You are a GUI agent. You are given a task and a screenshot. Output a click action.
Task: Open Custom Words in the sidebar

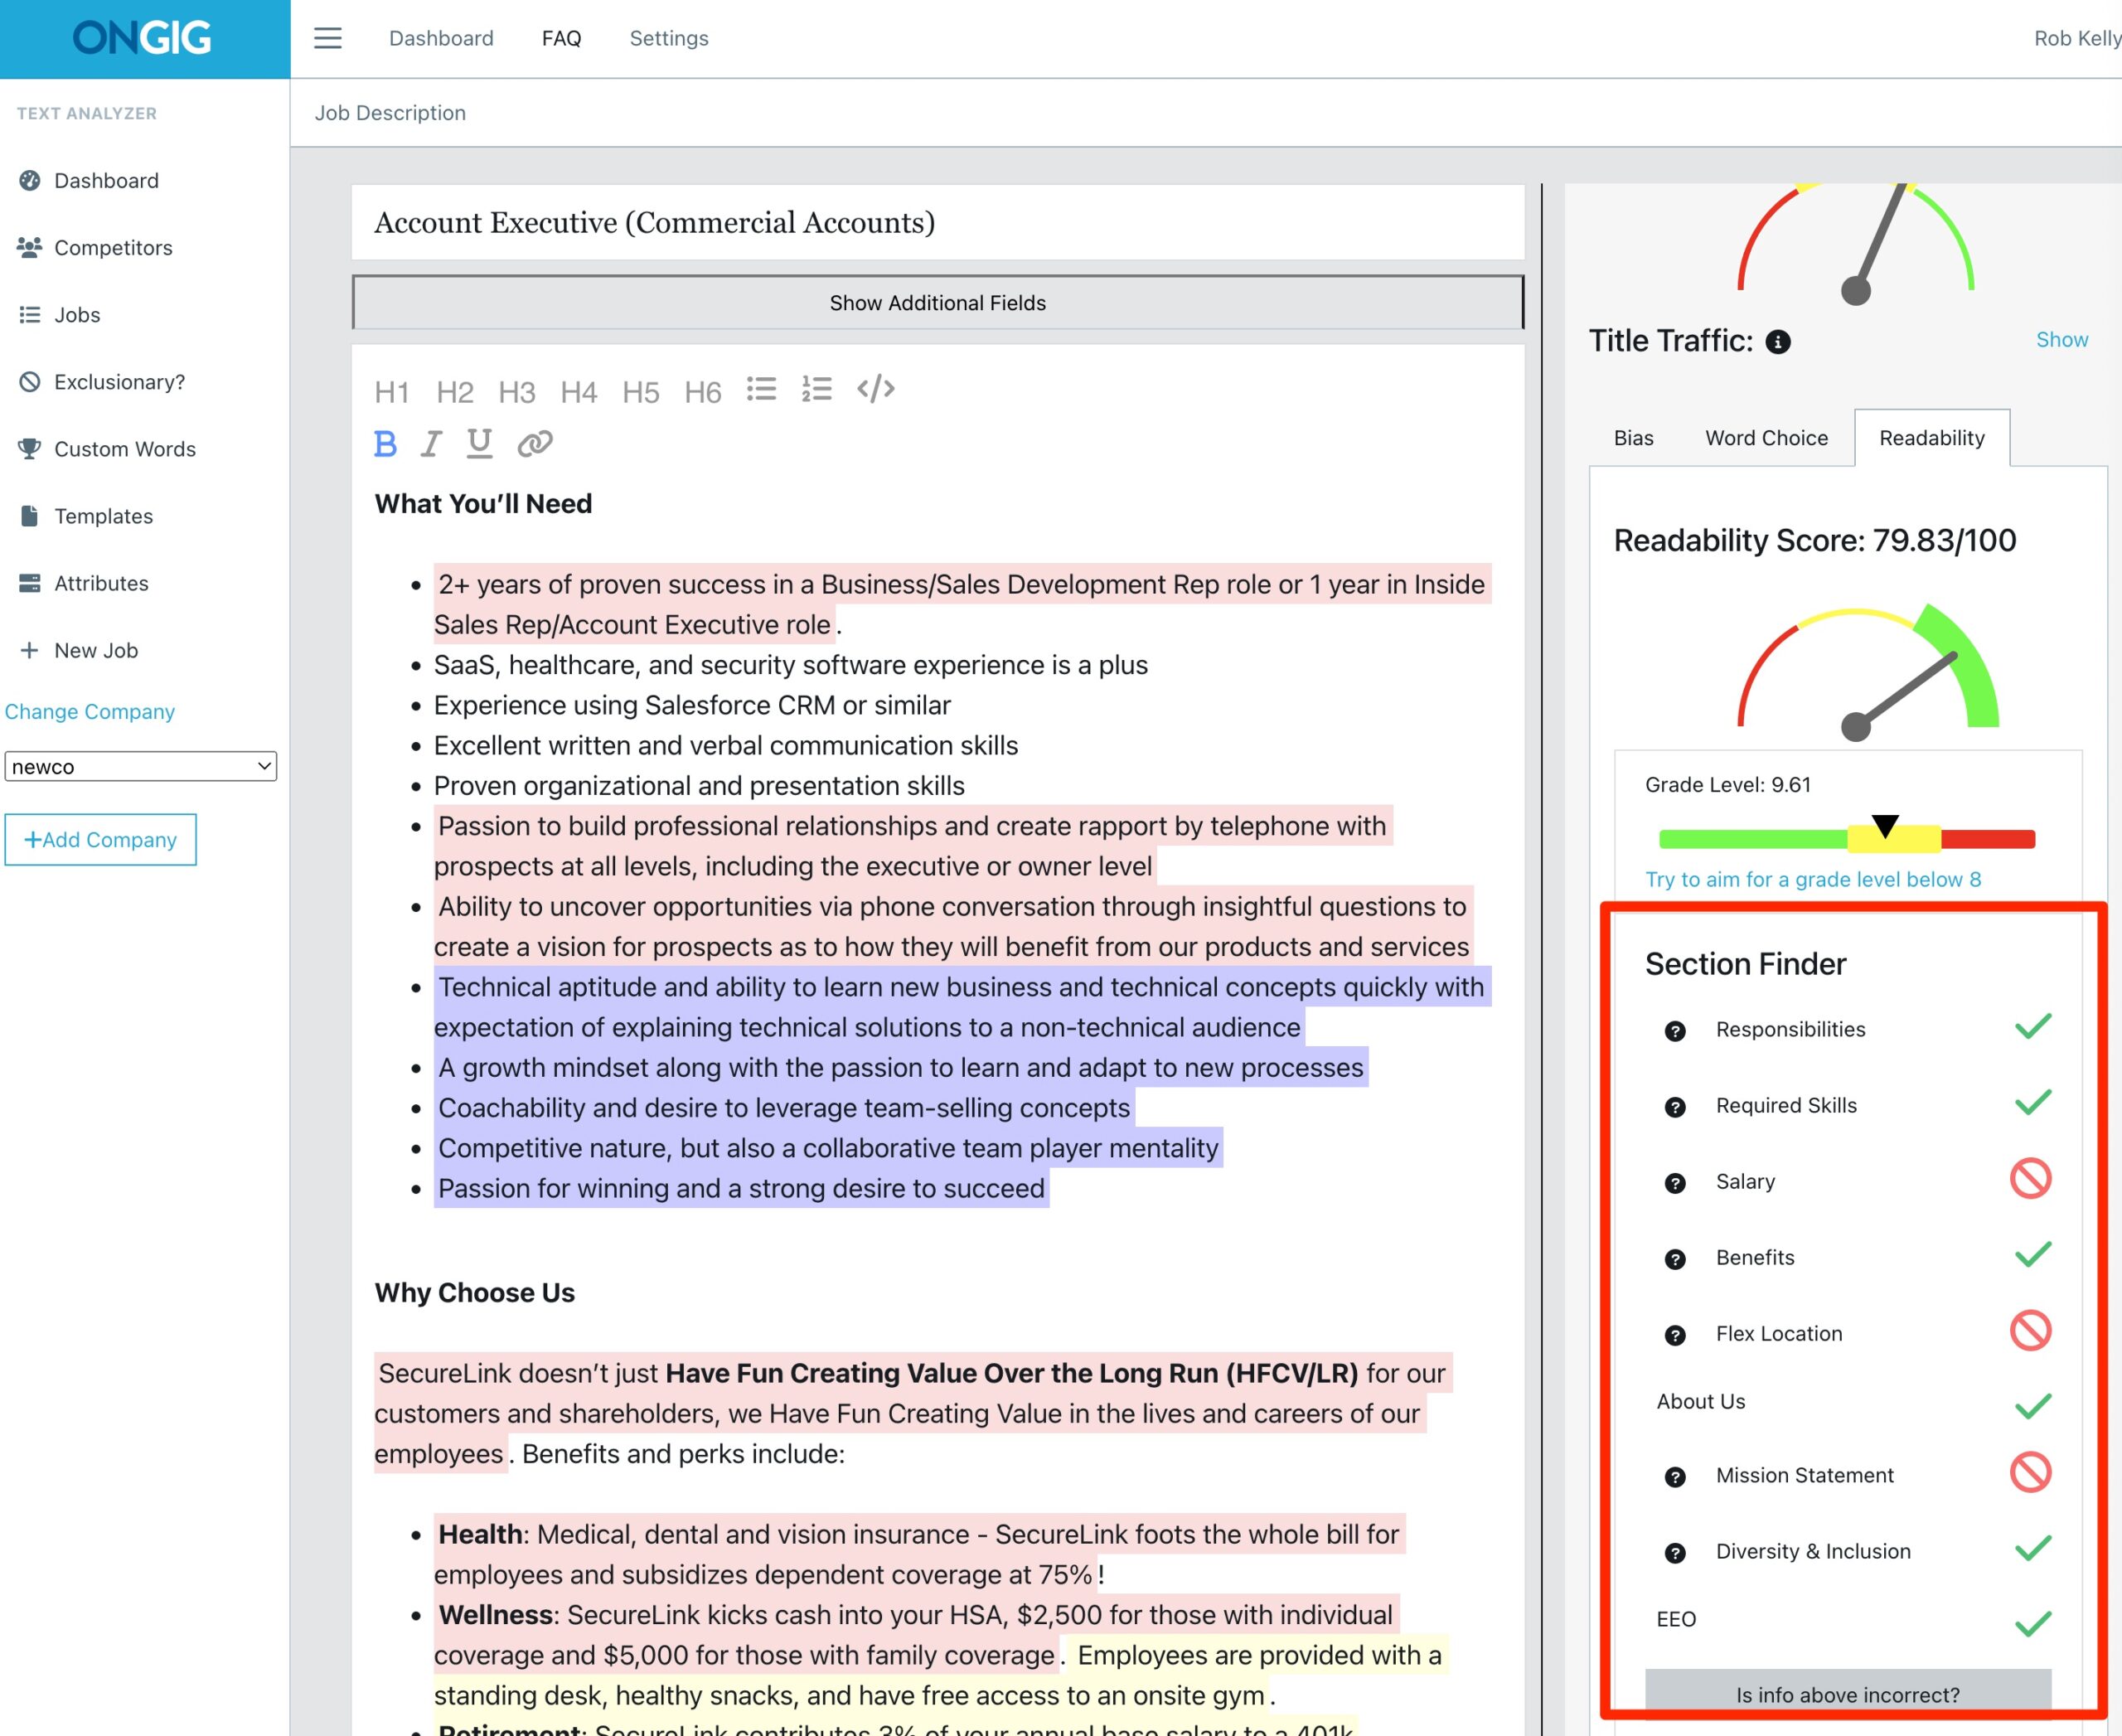[x=124, y=449]
